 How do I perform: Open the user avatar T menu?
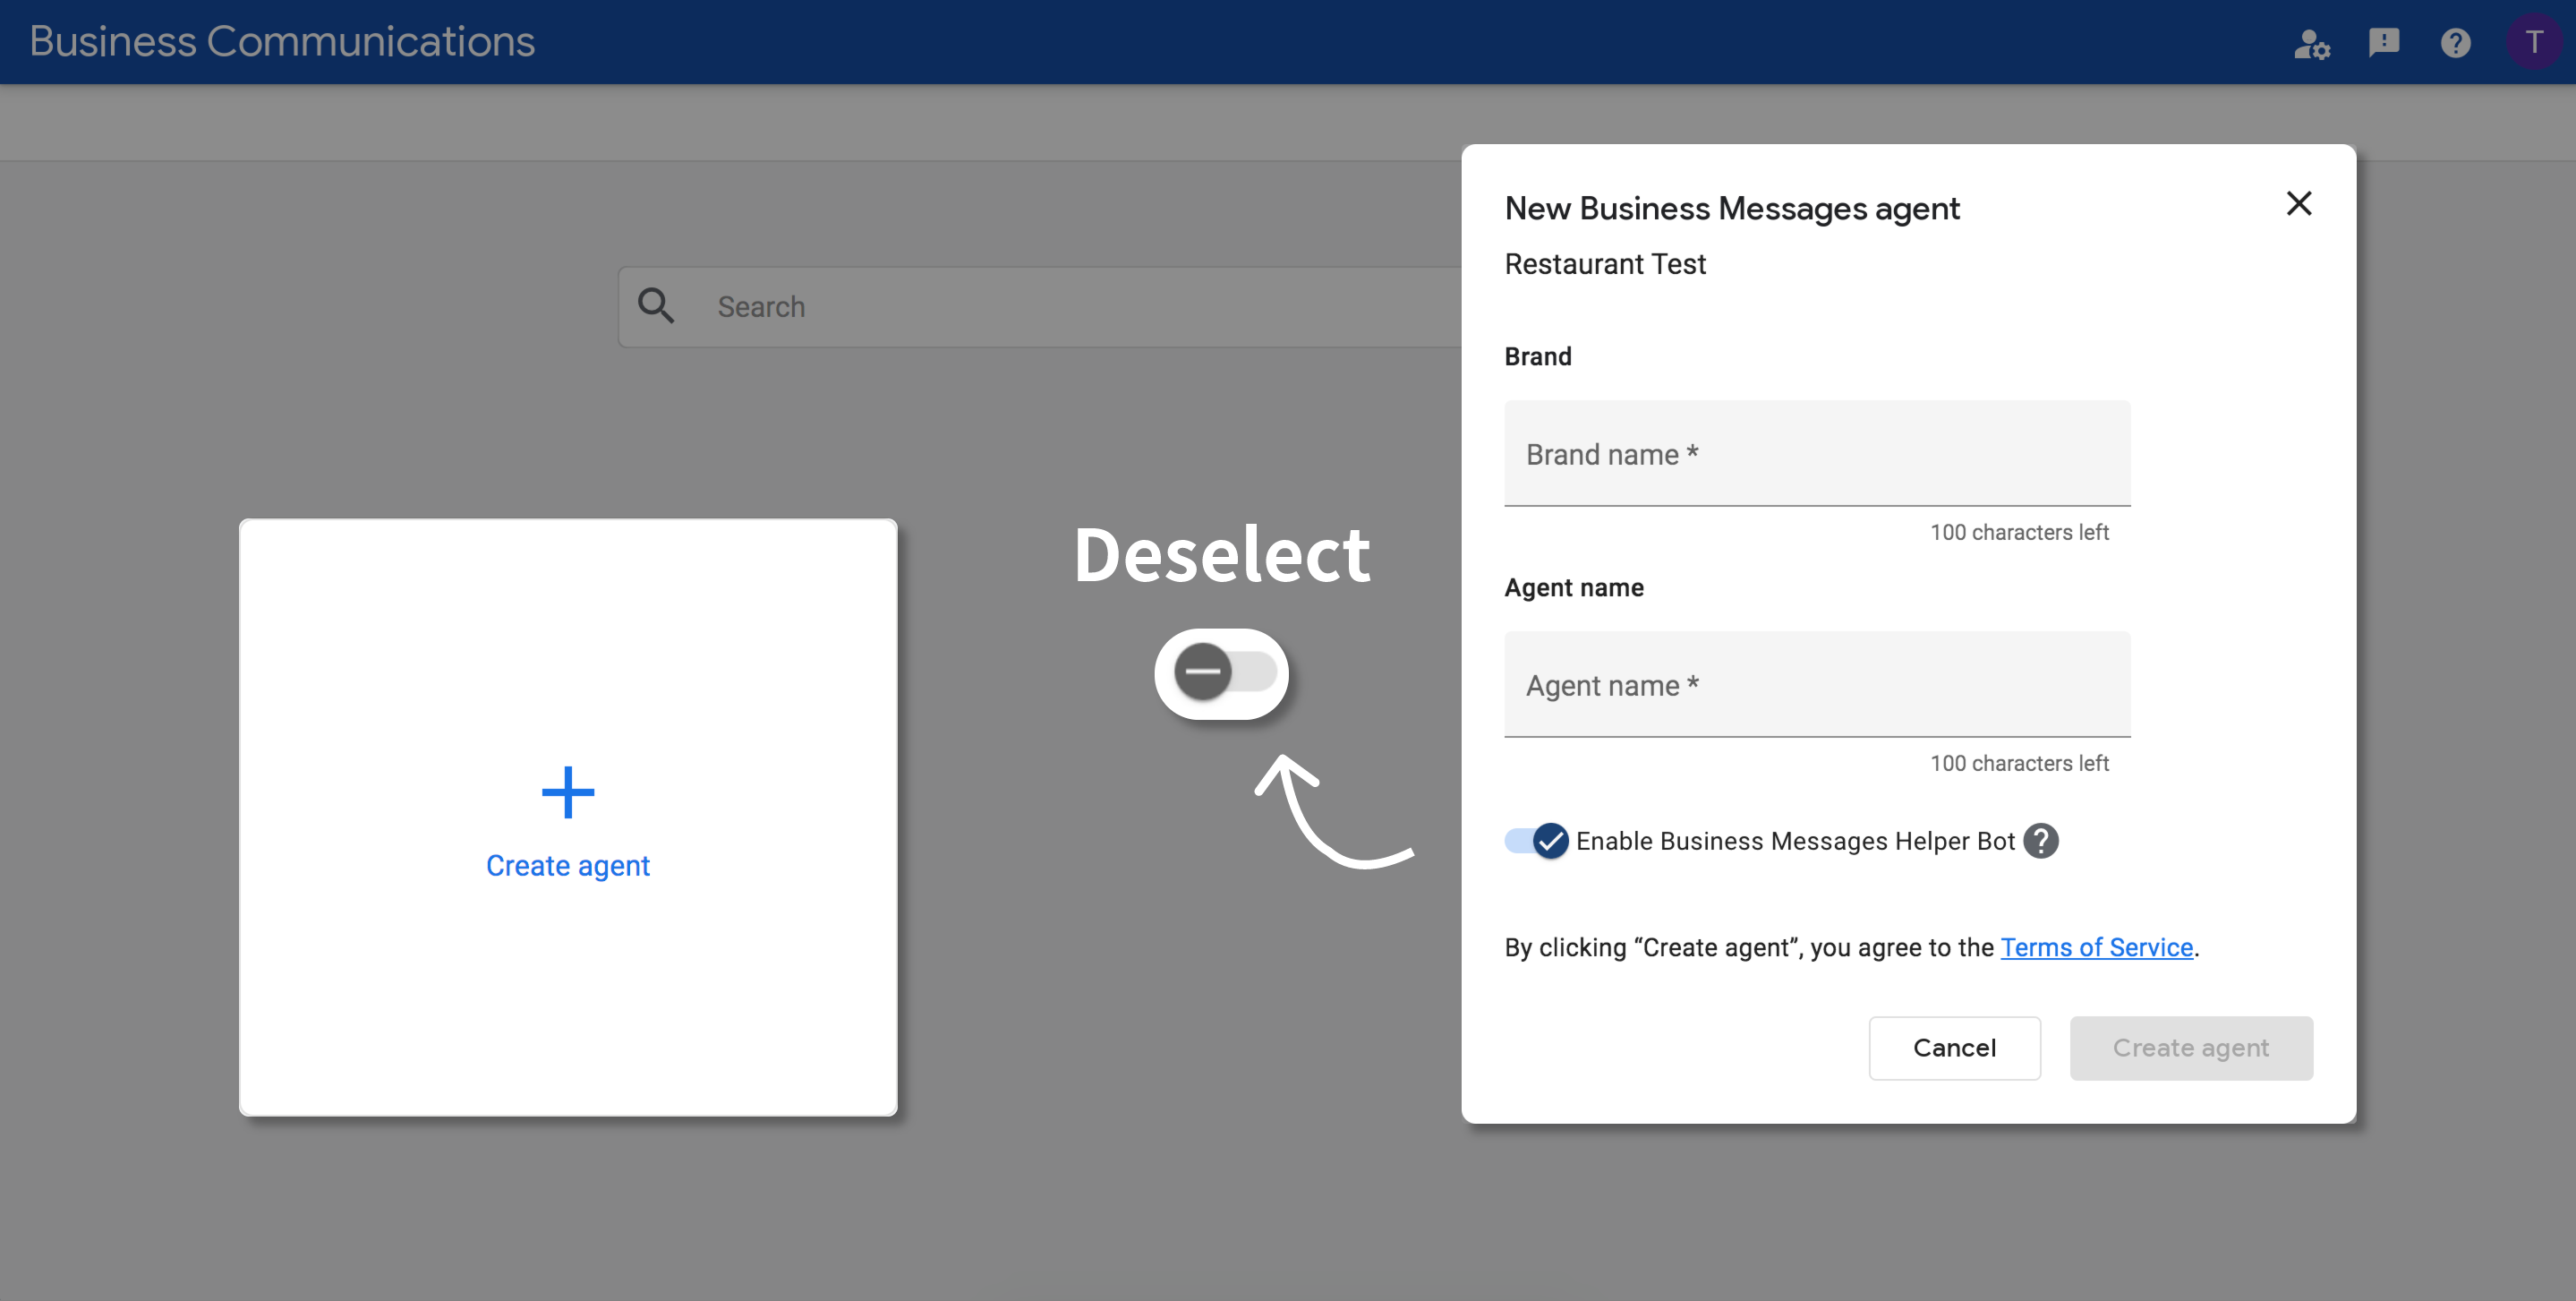2533,43
